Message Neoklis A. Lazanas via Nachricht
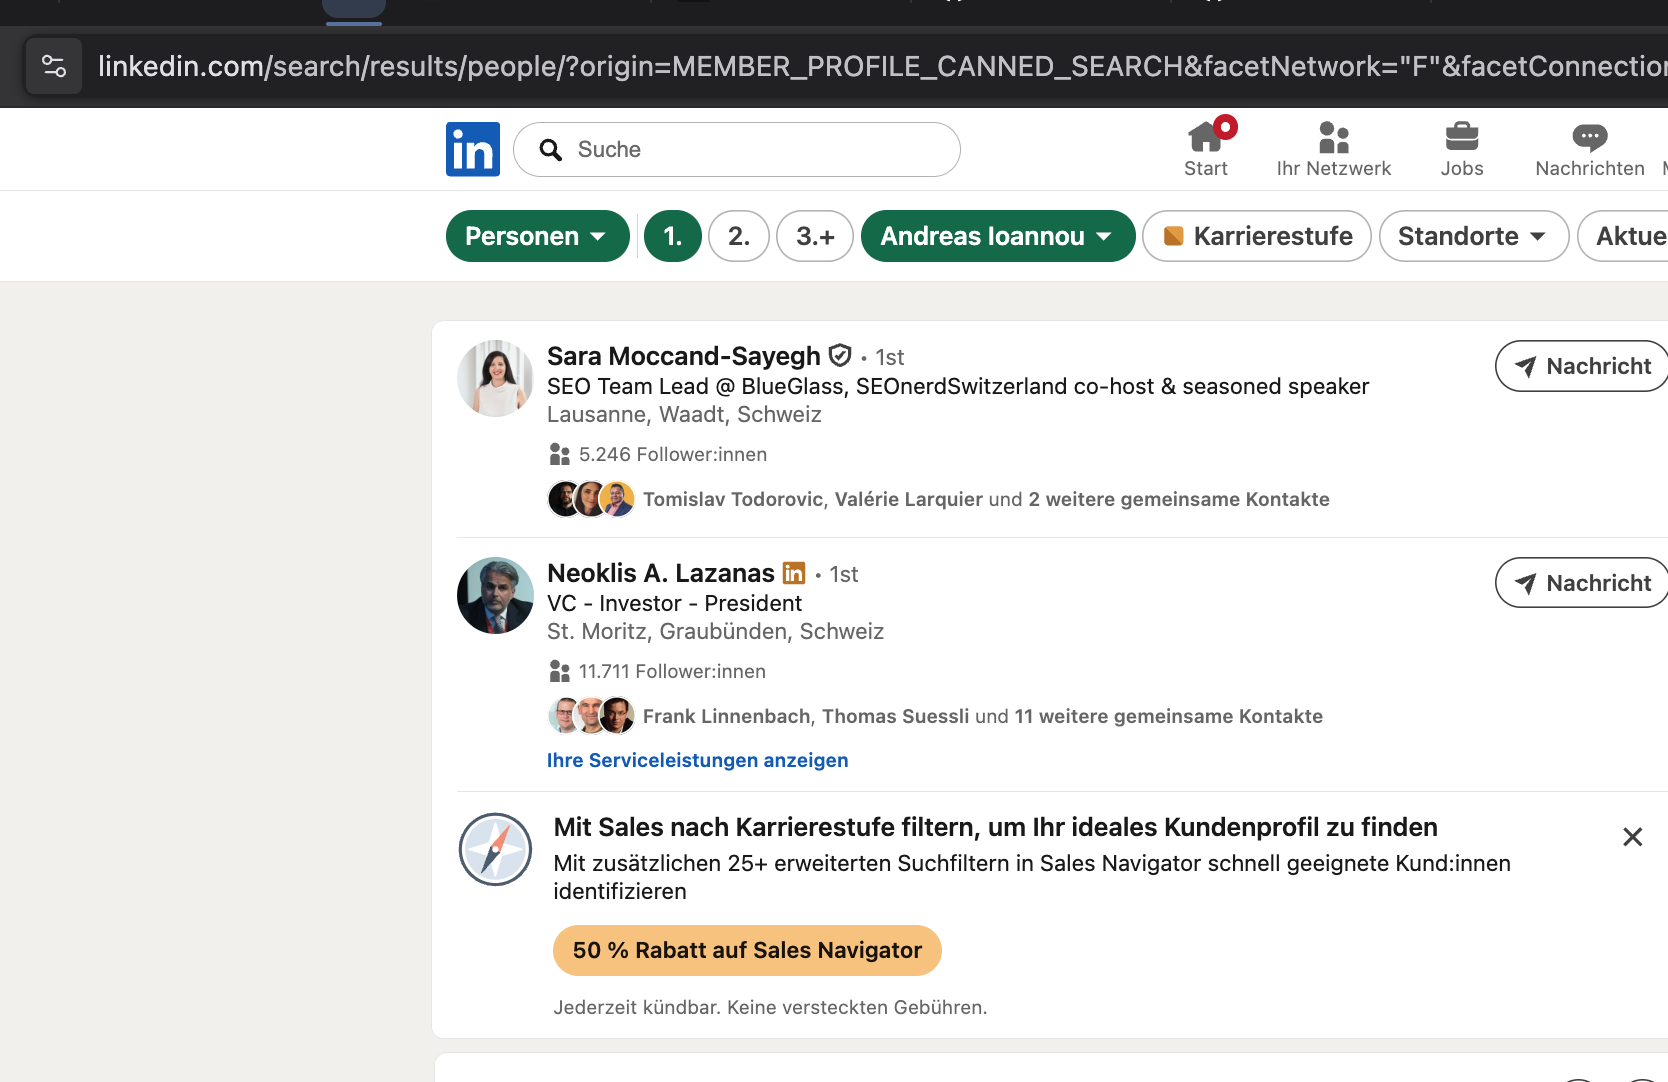Viewport: 1668px width, 1082px height. 1582,583
